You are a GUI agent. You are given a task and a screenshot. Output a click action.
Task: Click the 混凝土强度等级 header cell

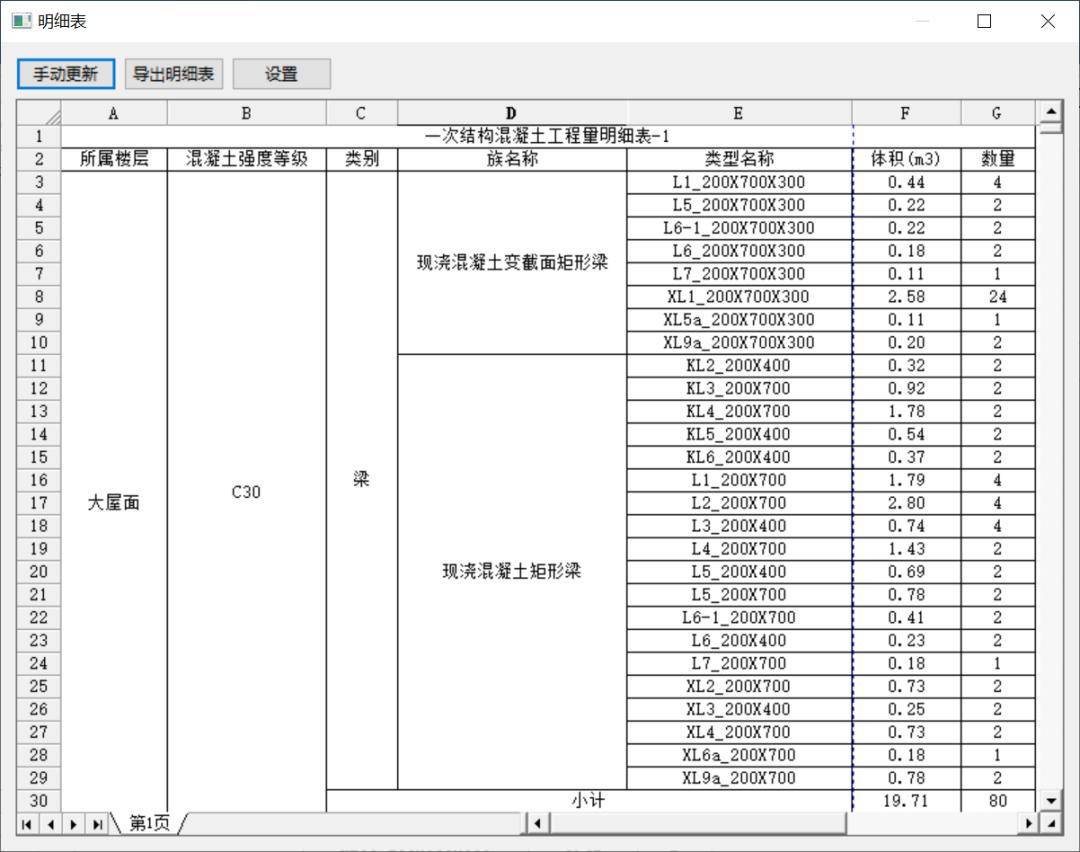pyautogui.click(x=247, y=159)
